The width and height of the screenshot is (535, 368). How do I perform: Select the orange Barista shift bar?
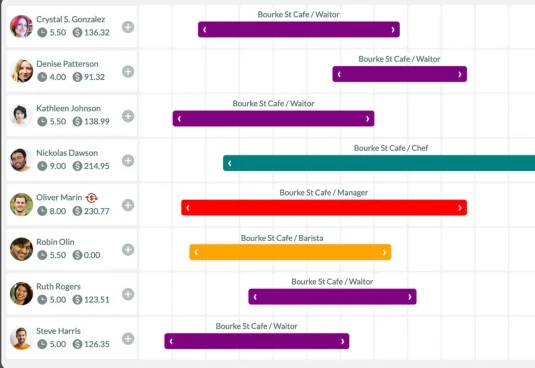click(x=290, y=252)
